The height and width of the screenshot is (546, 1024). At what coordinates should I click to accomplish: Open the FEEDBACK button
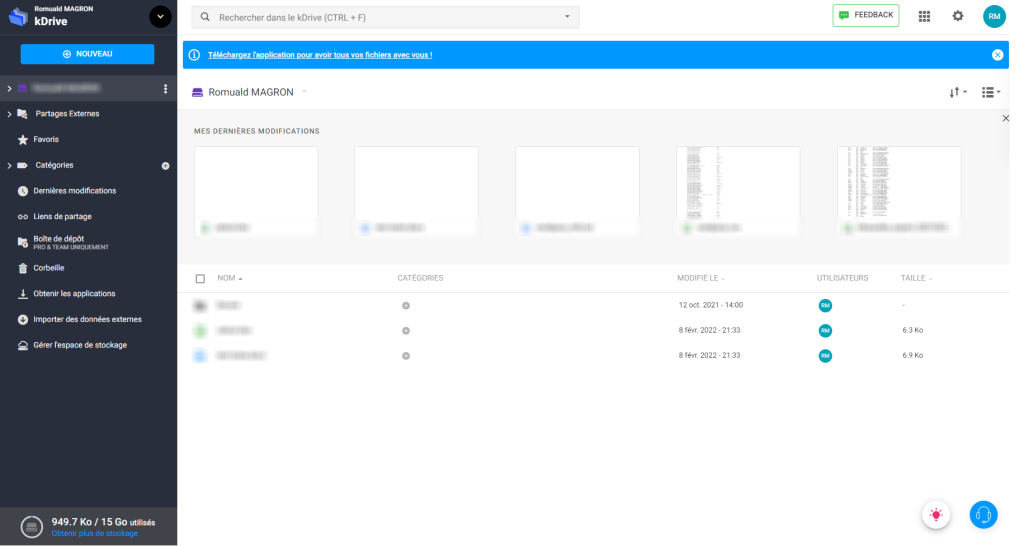tap(865, 15)
